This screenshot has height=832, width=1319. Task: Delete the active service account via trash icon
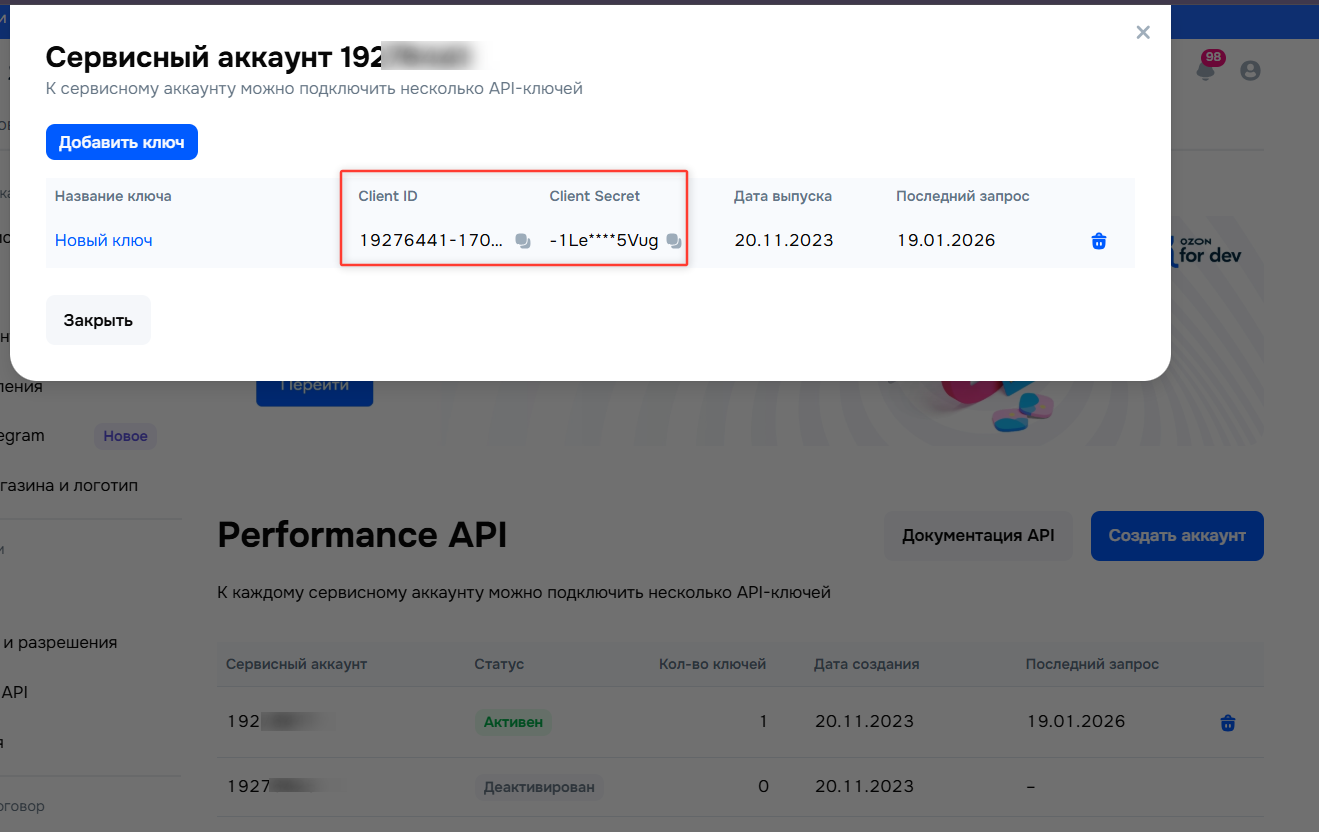(1228, 722)
